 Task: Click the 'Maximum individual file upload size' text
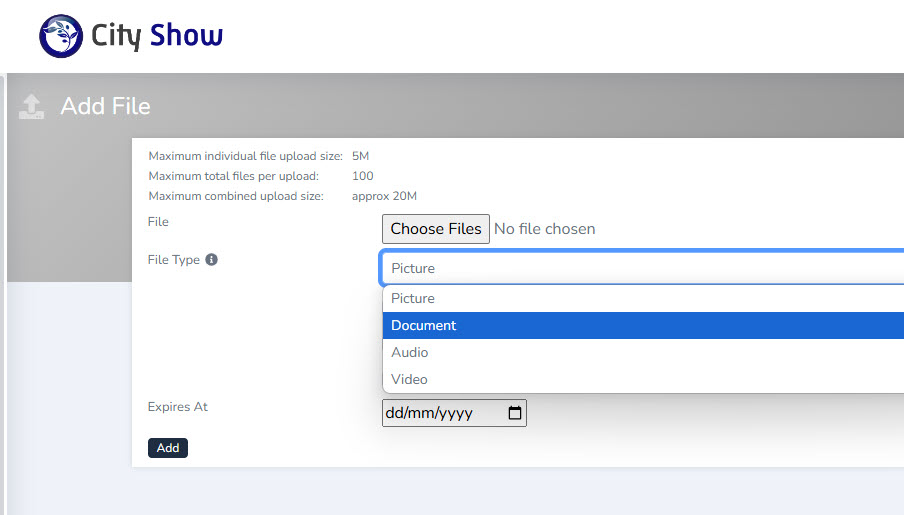[x=245, y=156]
